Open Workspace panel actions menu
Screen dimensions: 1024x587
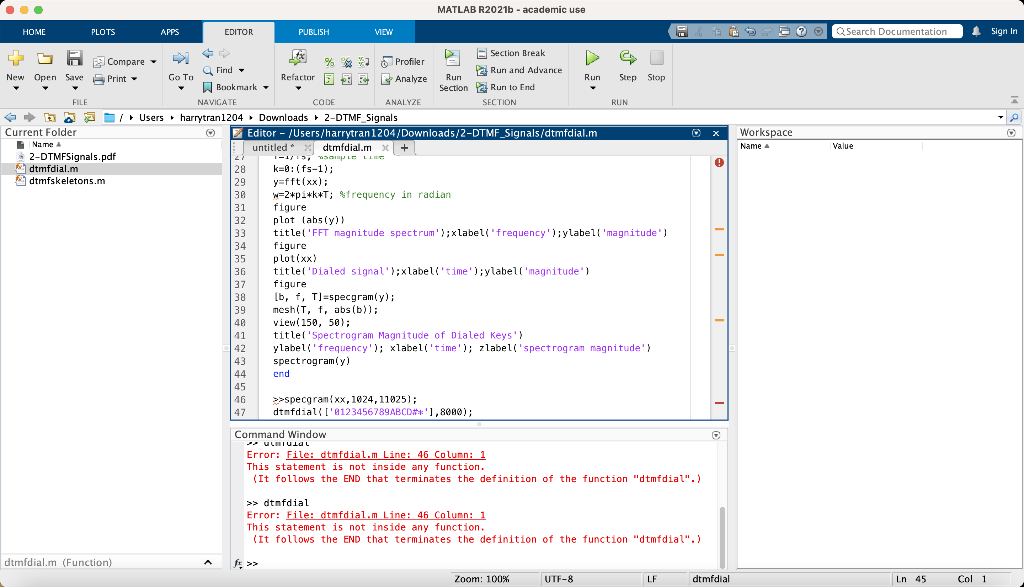[1011, 132]
